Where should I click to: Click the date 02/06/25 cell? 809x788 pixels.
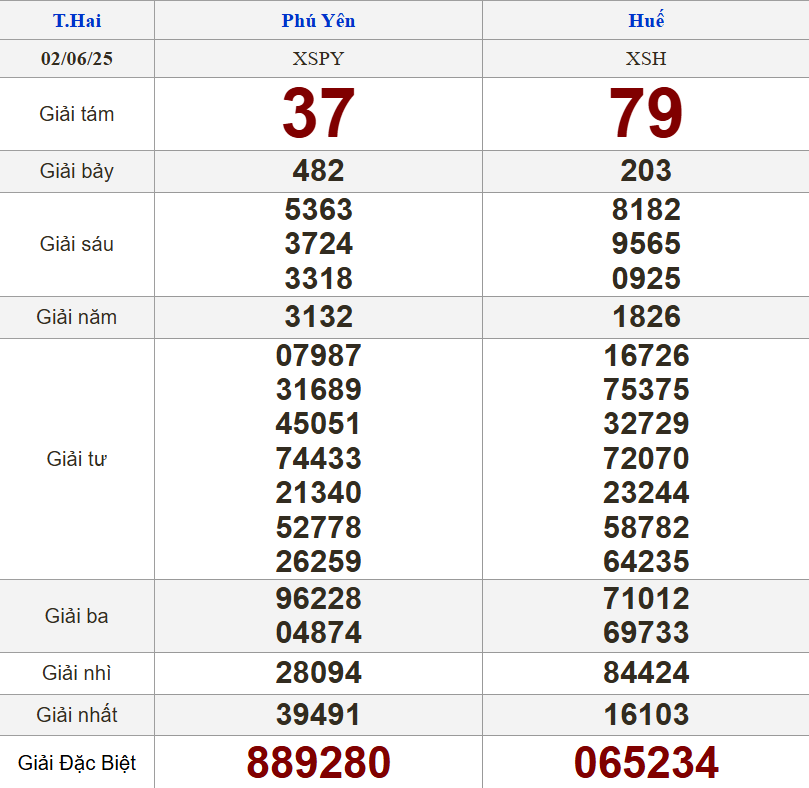[77, 58]
